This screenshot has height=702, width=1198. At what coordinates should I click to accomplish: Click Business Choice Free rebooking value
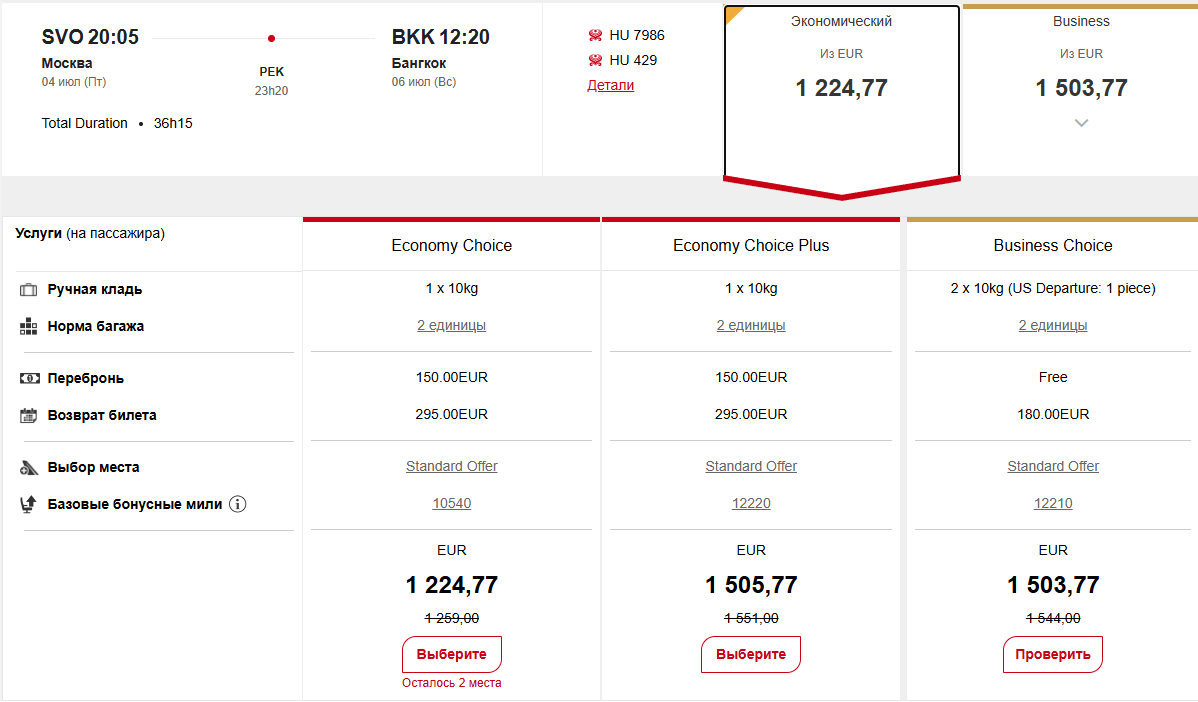click(x=1053, y=377)
